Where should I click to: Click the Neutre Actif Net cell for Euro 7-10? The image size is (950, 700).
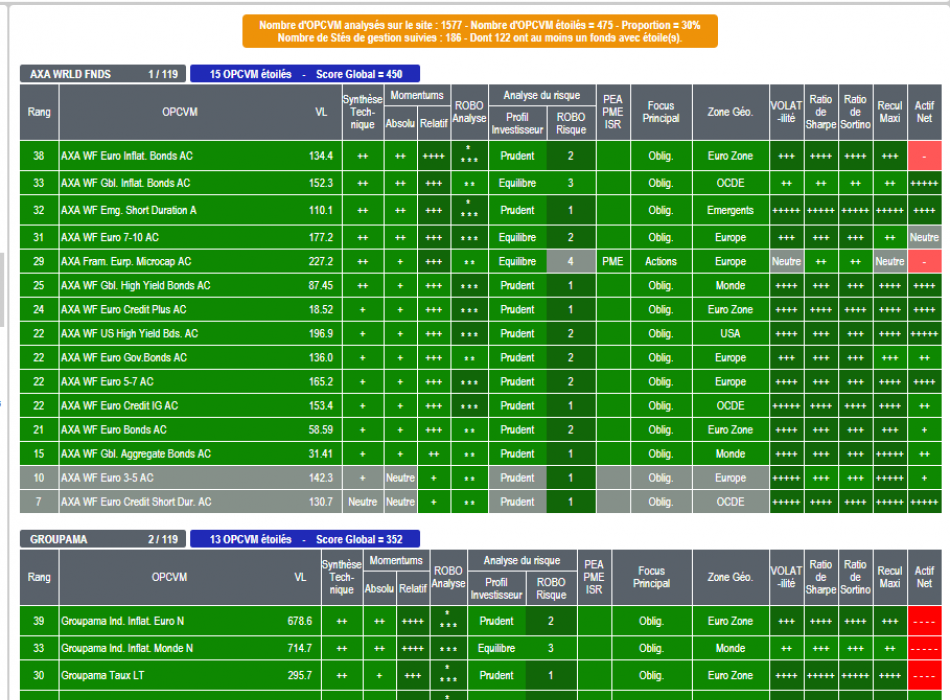925,238
